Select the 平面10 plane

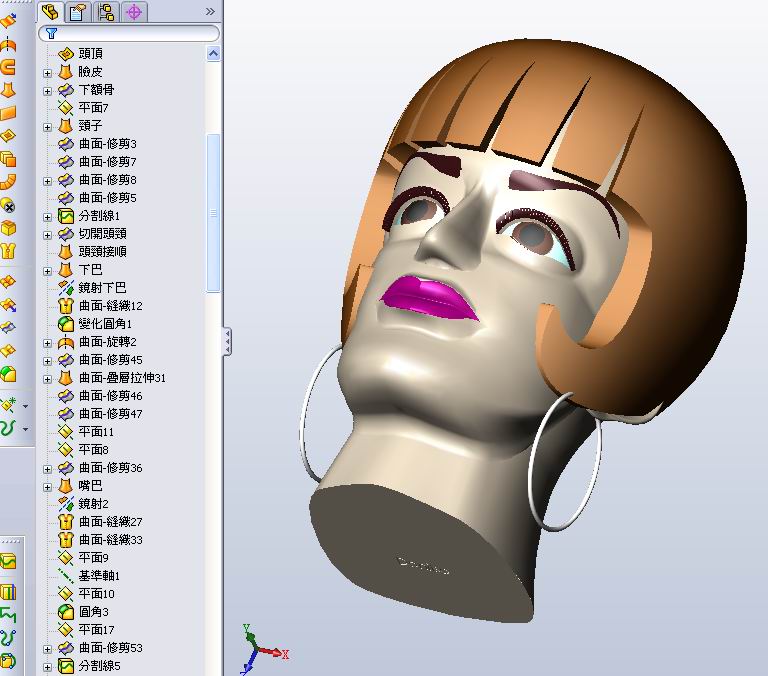[96, 594]
